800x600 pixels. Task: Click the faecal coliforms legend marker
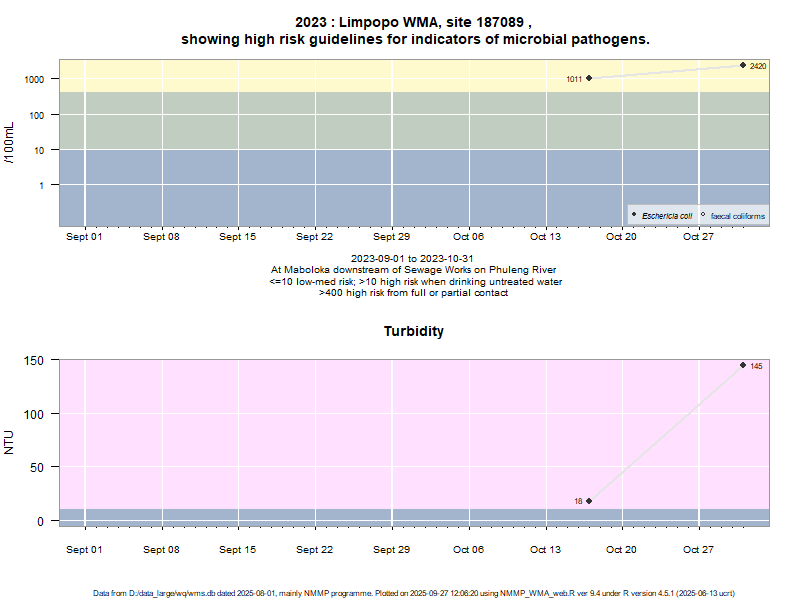703,215
